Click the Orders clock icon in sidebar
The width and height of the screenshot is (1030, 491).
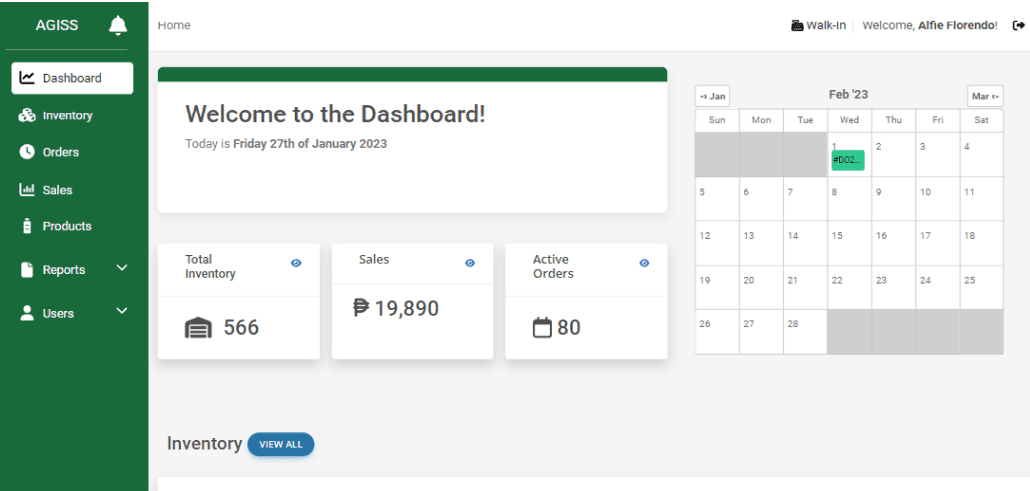click(27, 152)
